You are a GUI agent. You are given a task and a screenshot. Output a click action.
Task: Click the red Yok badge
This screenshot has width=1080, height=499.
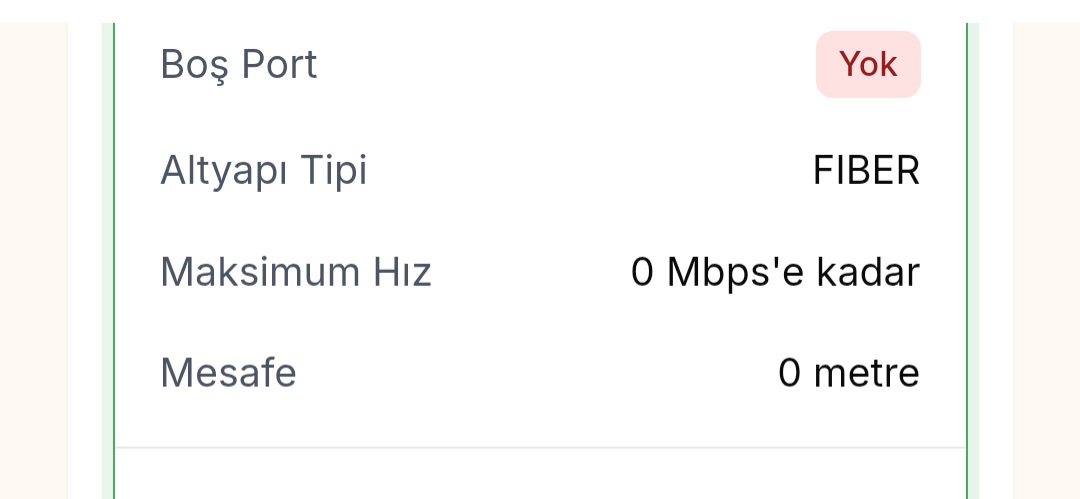tap(868, 65)
